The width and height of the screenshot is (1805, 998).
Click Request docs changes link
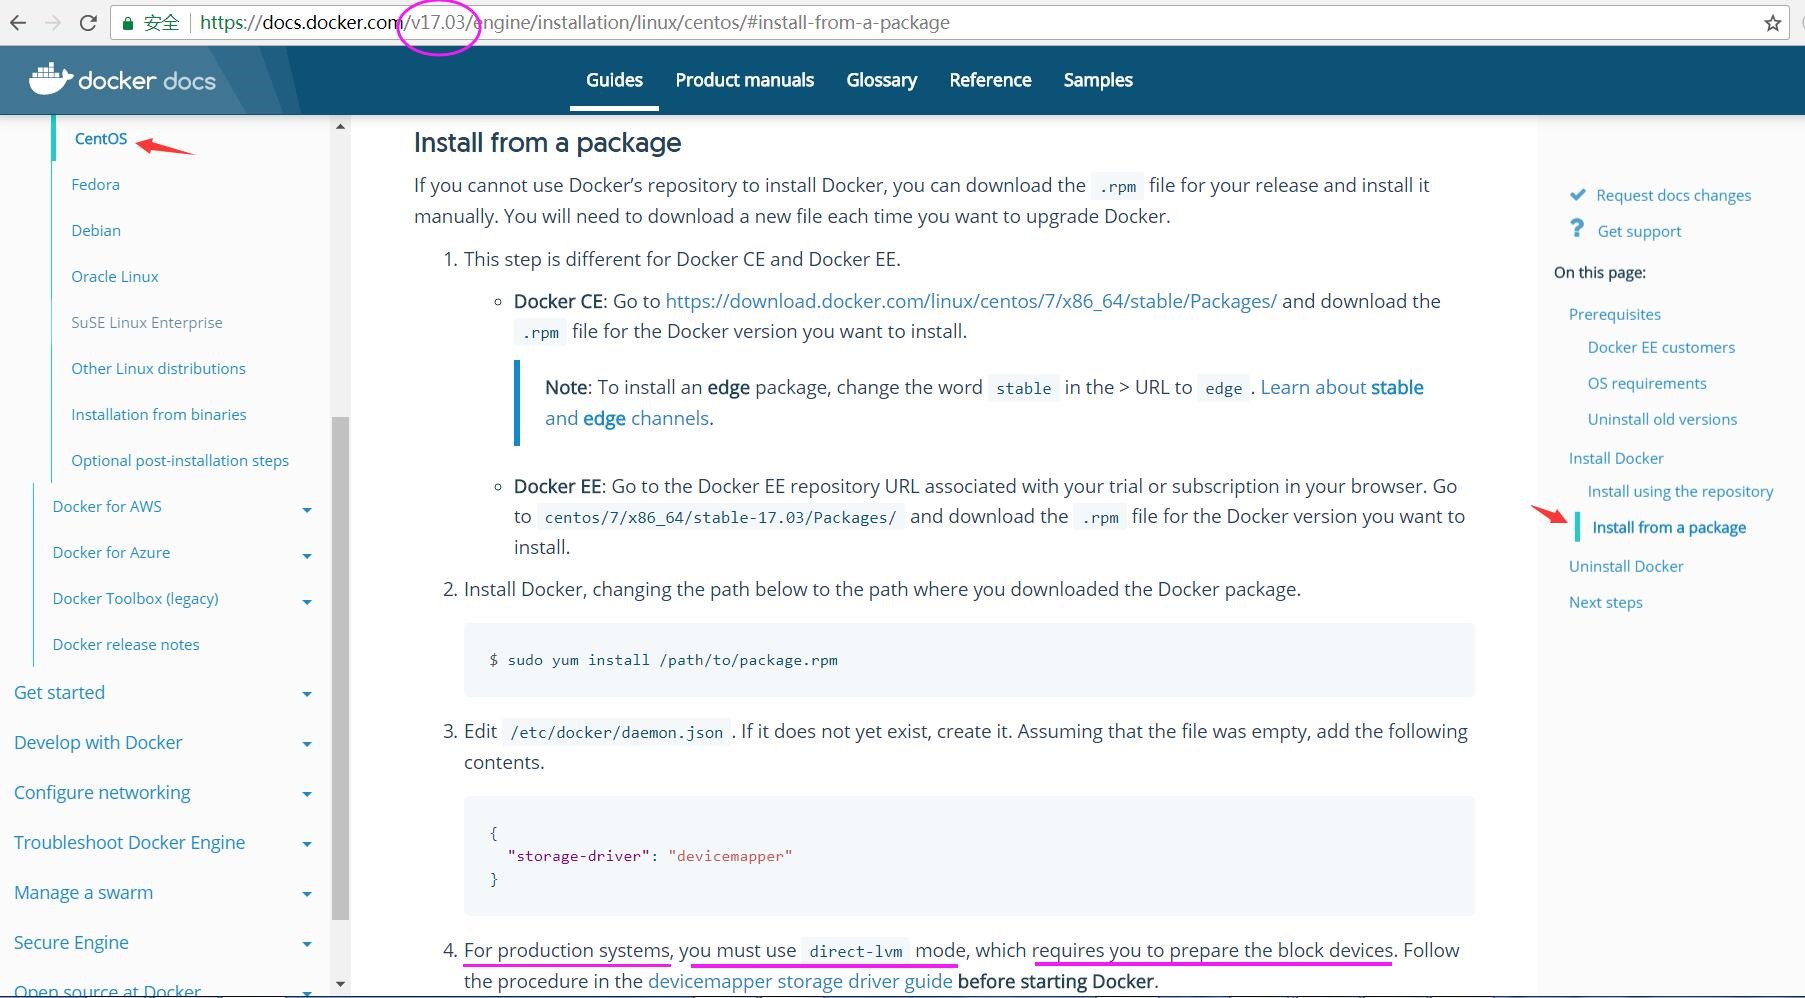point(1673,196)
